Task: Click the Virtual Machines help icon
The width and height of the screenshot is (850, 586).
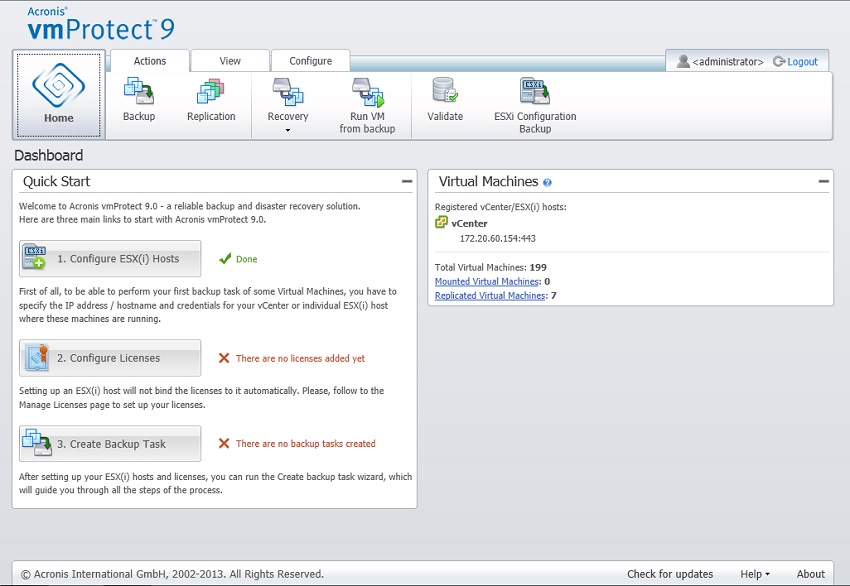Action: pos(547,183)
